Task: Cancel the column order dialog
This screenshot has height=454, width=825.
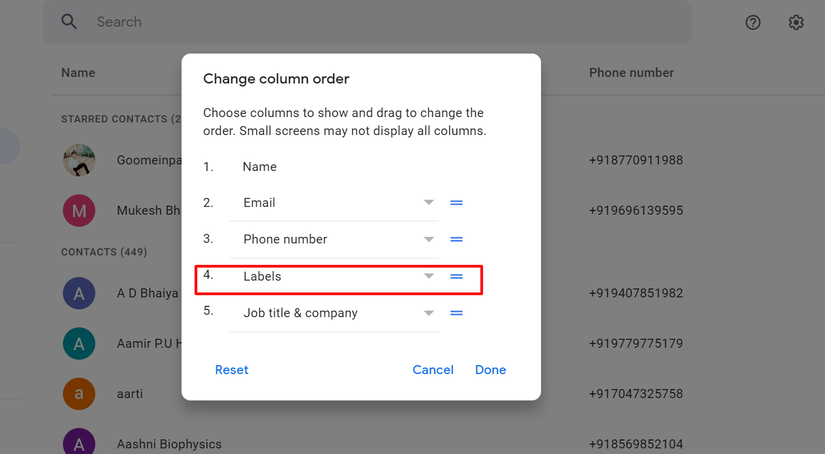Action: click(x=433, y=370)
